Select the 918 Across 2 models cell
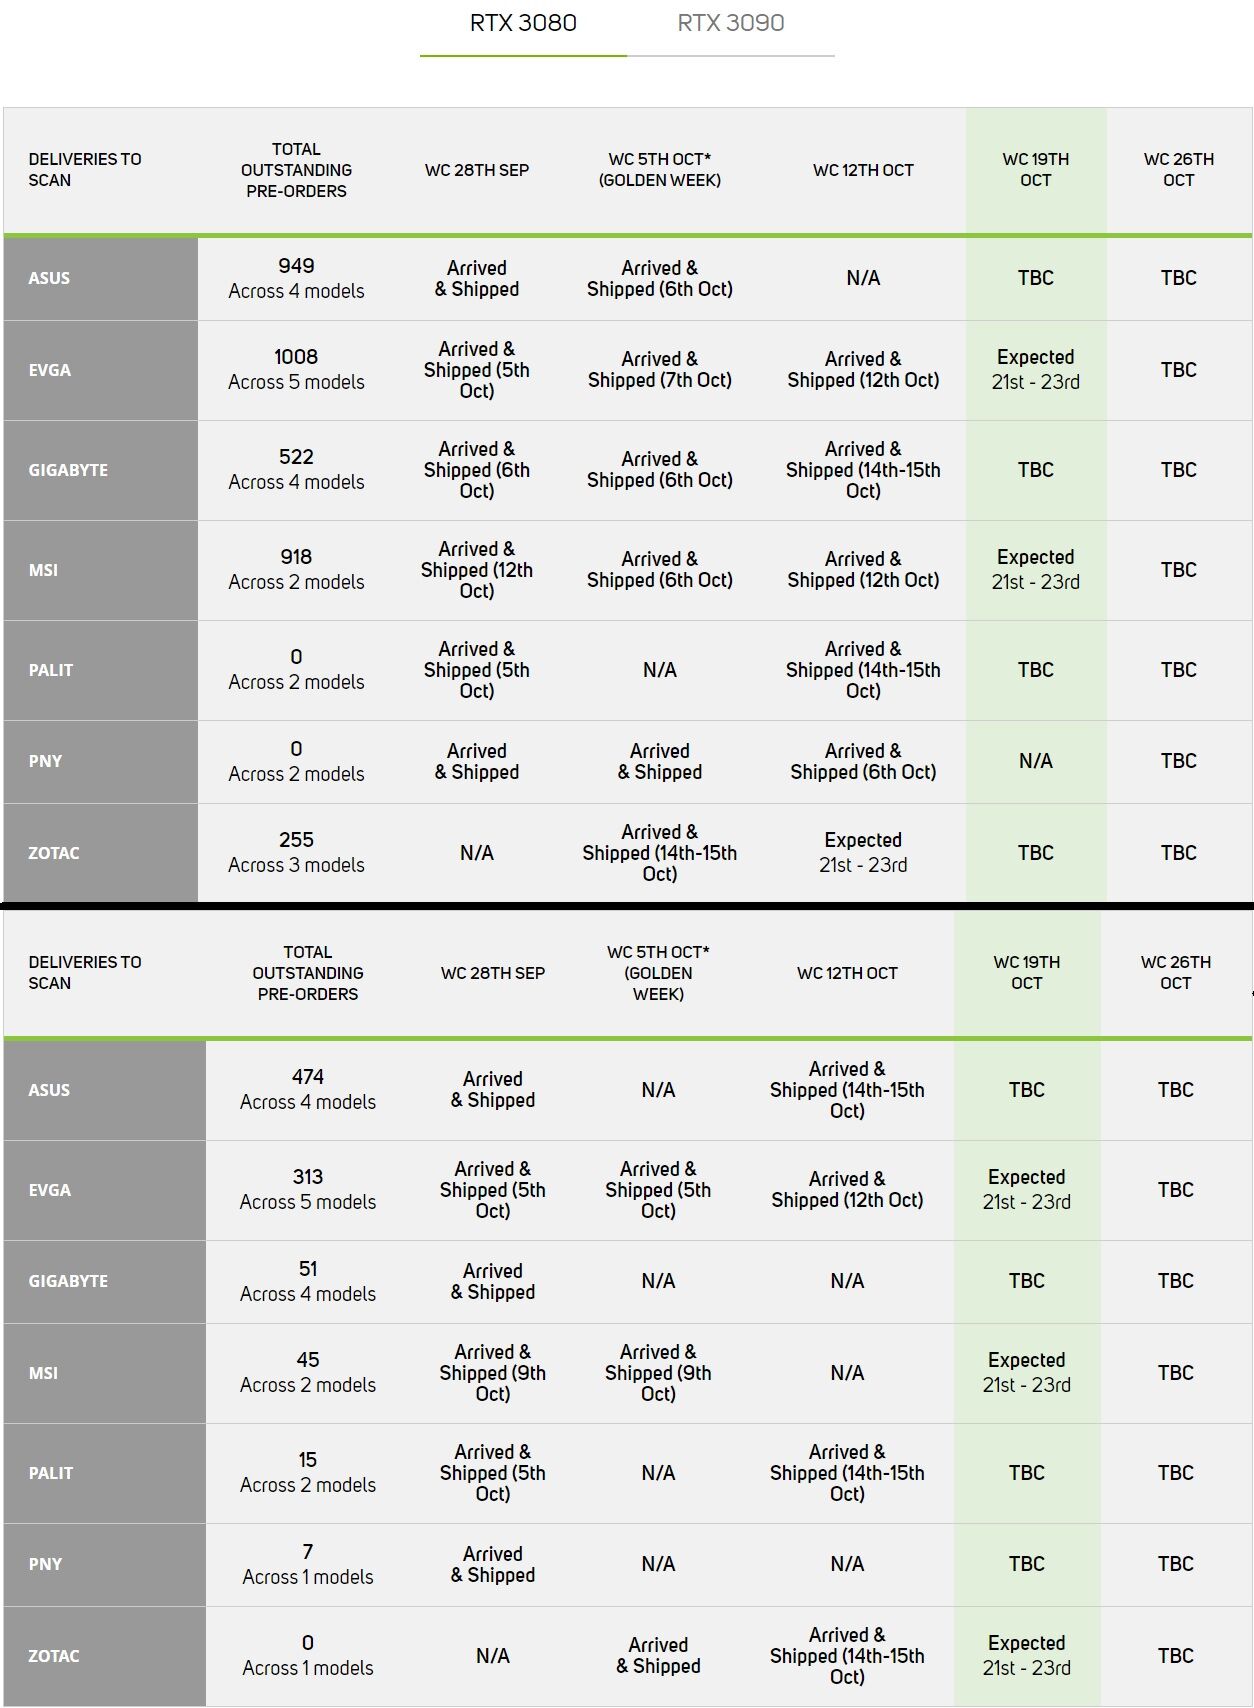 point(296,570)
